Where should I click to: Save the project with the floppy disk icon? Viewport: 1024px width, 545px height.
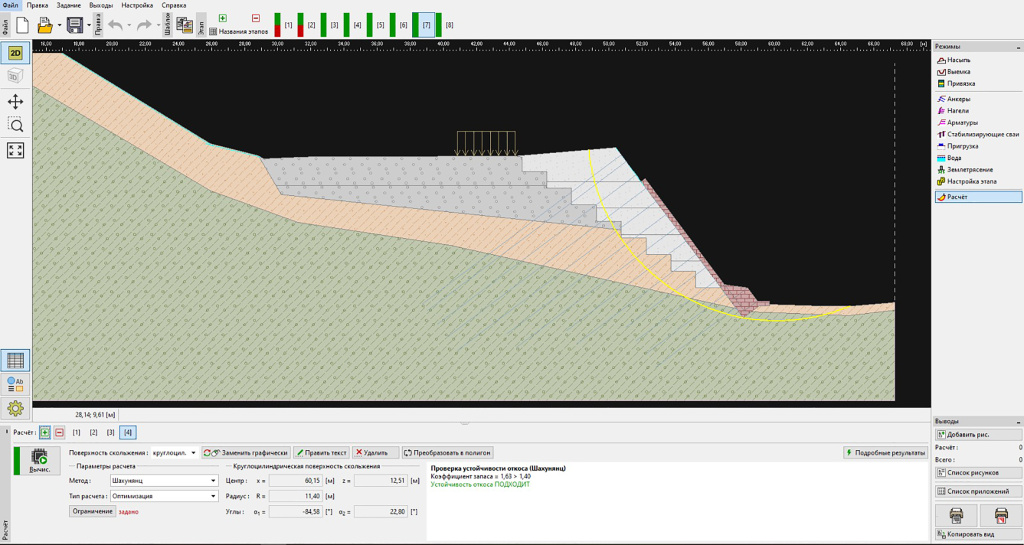coord(74,25)
